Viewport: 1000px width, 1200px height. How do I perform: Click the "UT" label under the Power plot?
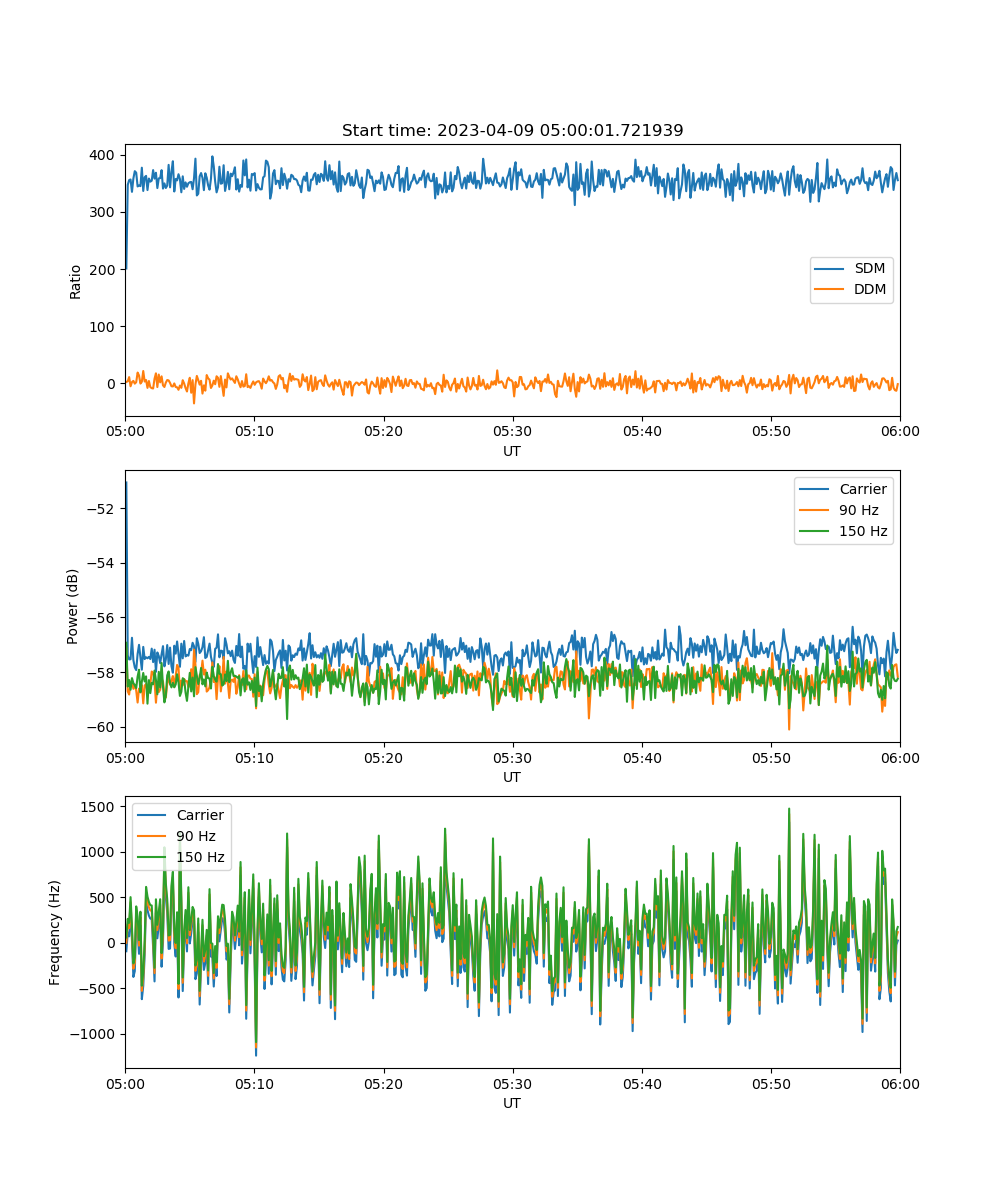tap(512, 777)
